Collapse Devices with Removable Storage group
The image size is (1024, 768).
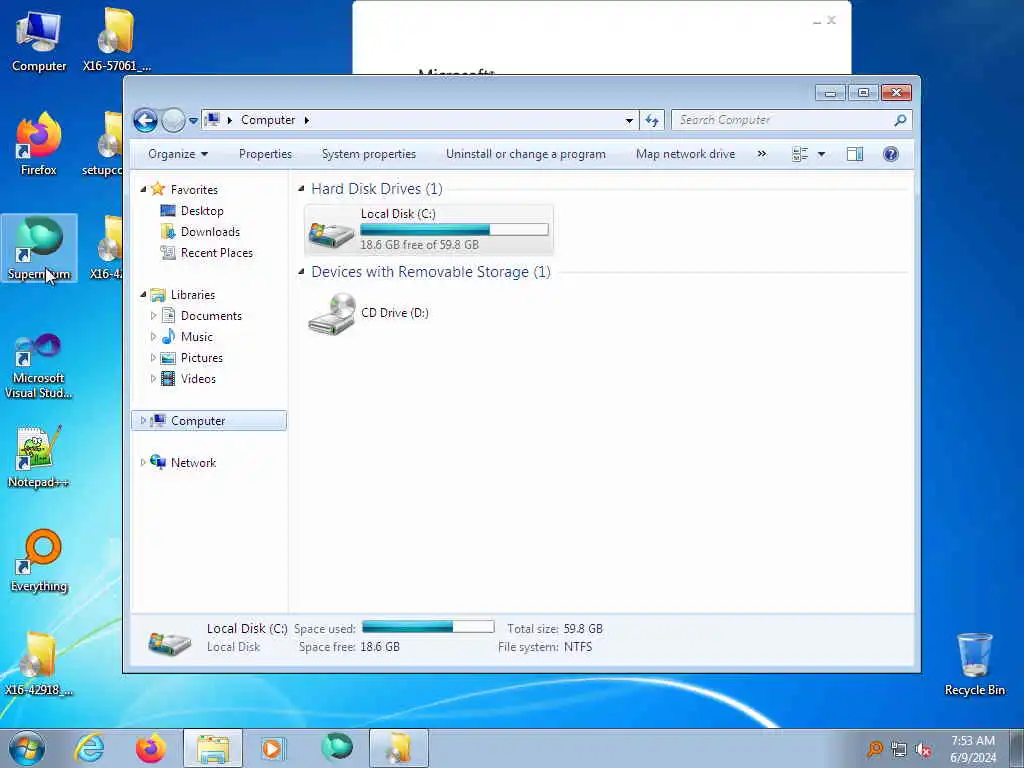click(301, 272)
